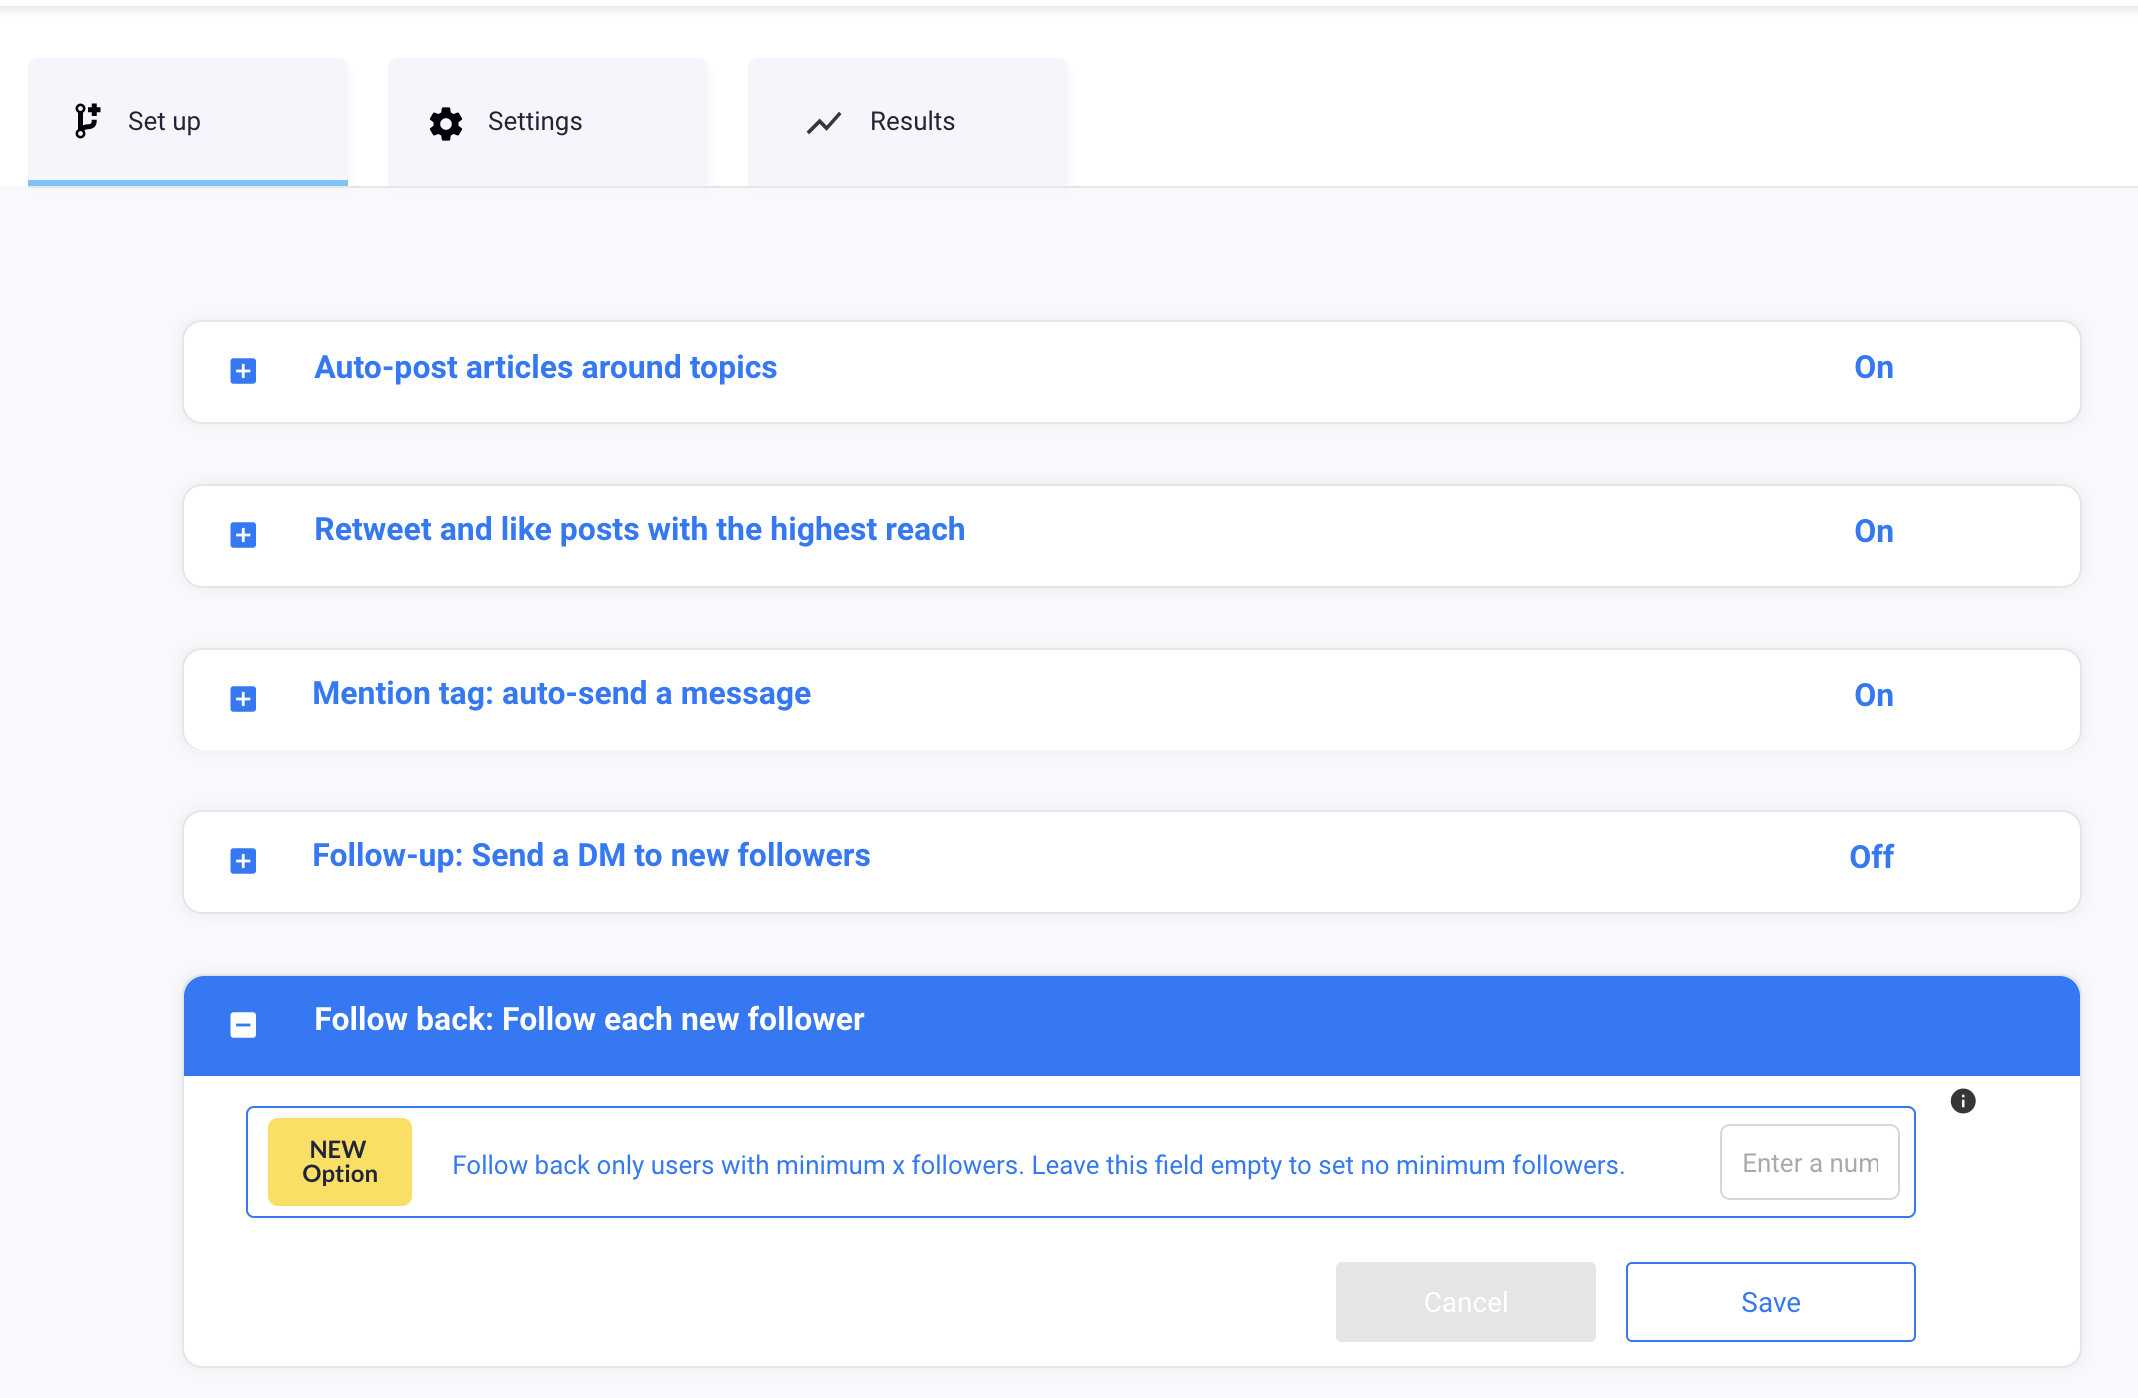Collapse Follow back section with minus icon
The height and width of the screenshot is (1398, 2138).
[243, 1024]
